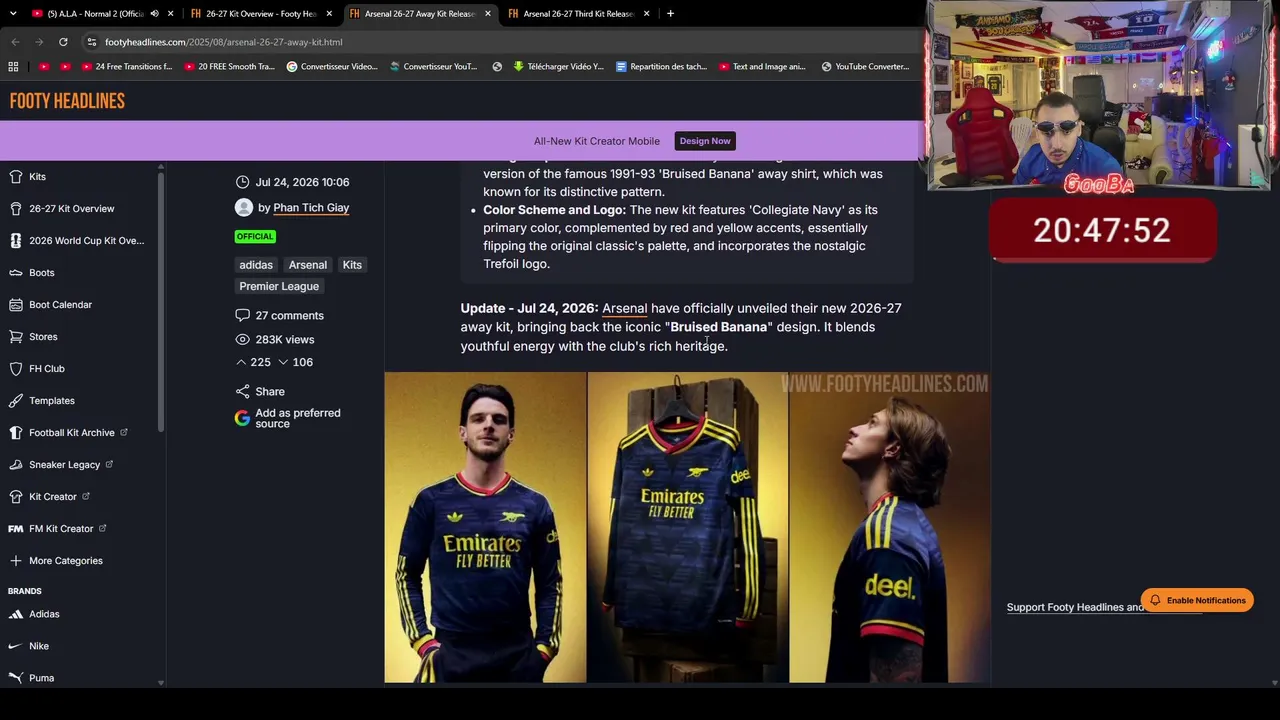Screen dimensions: 1280x720
Task: Mute the A.L.A tab audio speaker icon
Action: click(154, 14)
